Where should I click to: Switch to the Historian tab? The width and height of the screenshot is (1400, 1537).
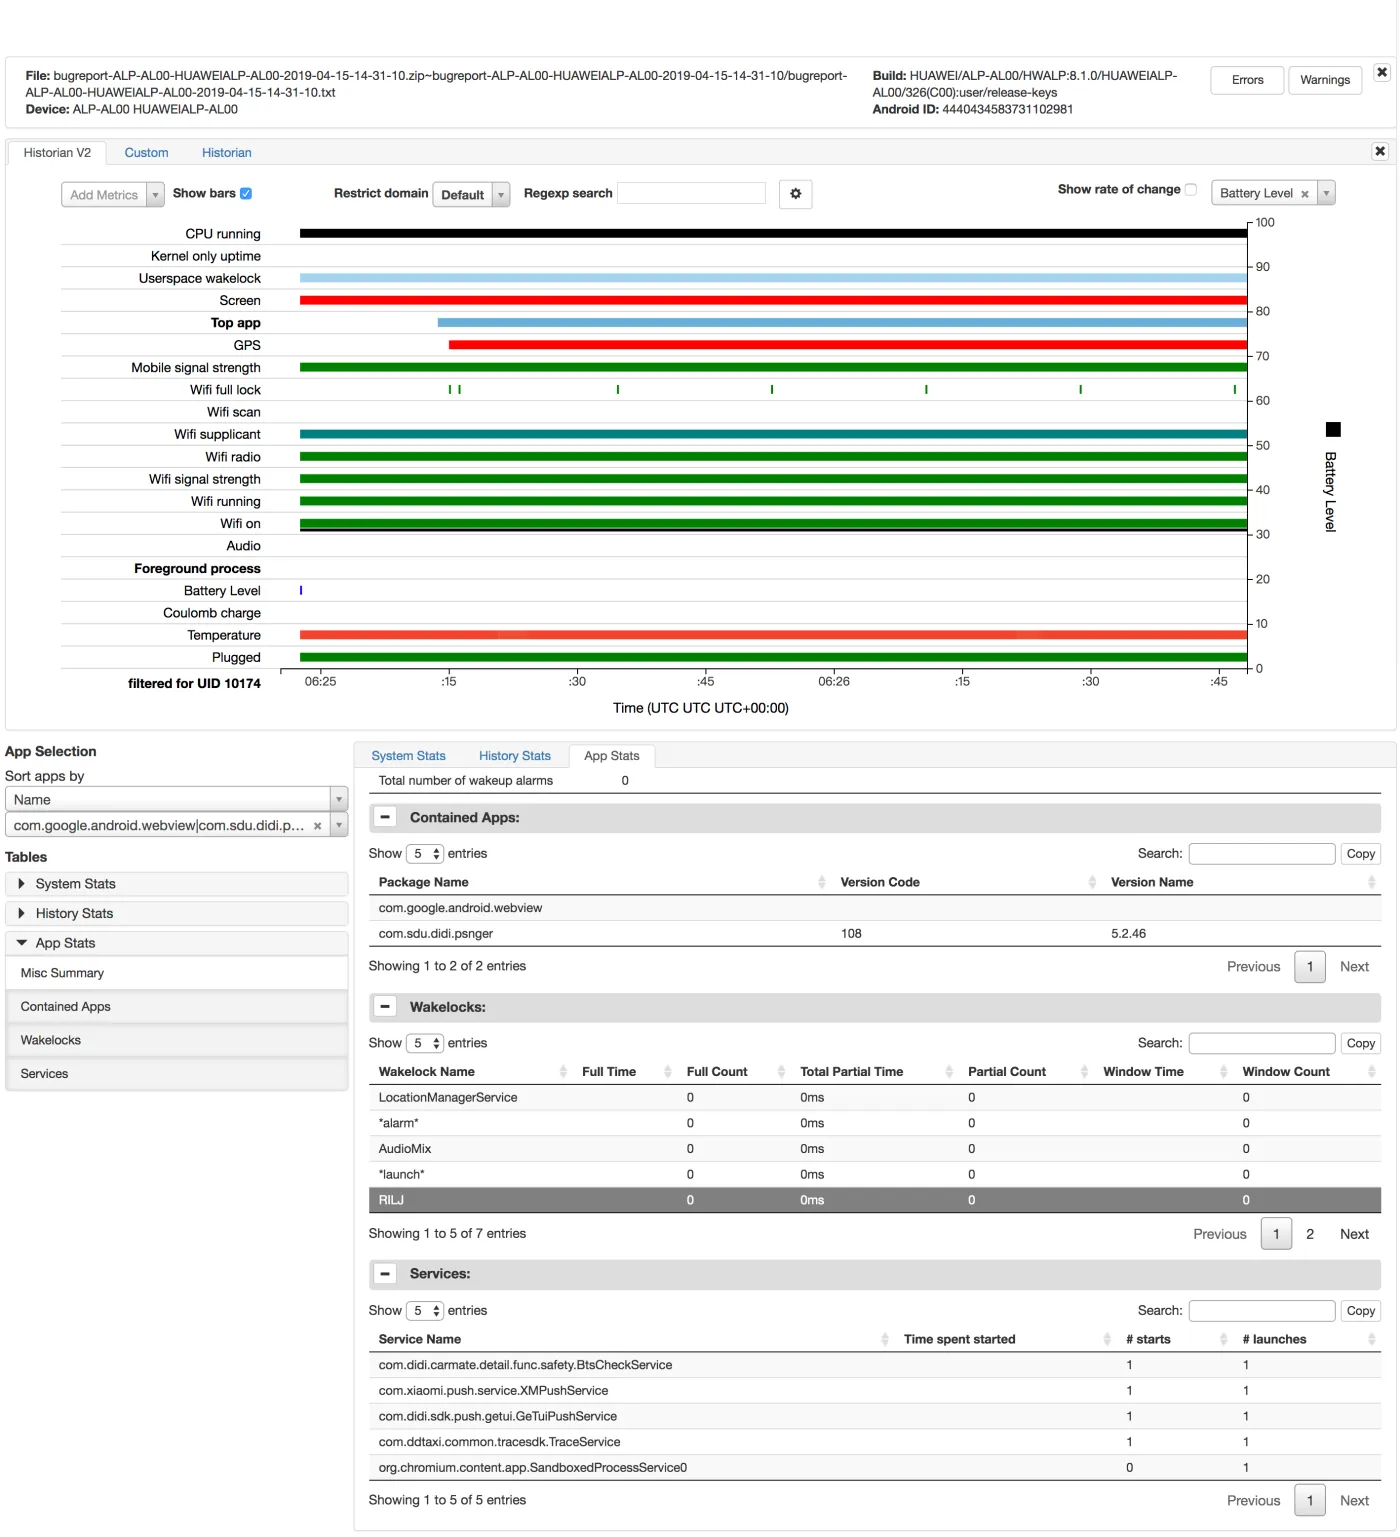[x=227, y=153]
